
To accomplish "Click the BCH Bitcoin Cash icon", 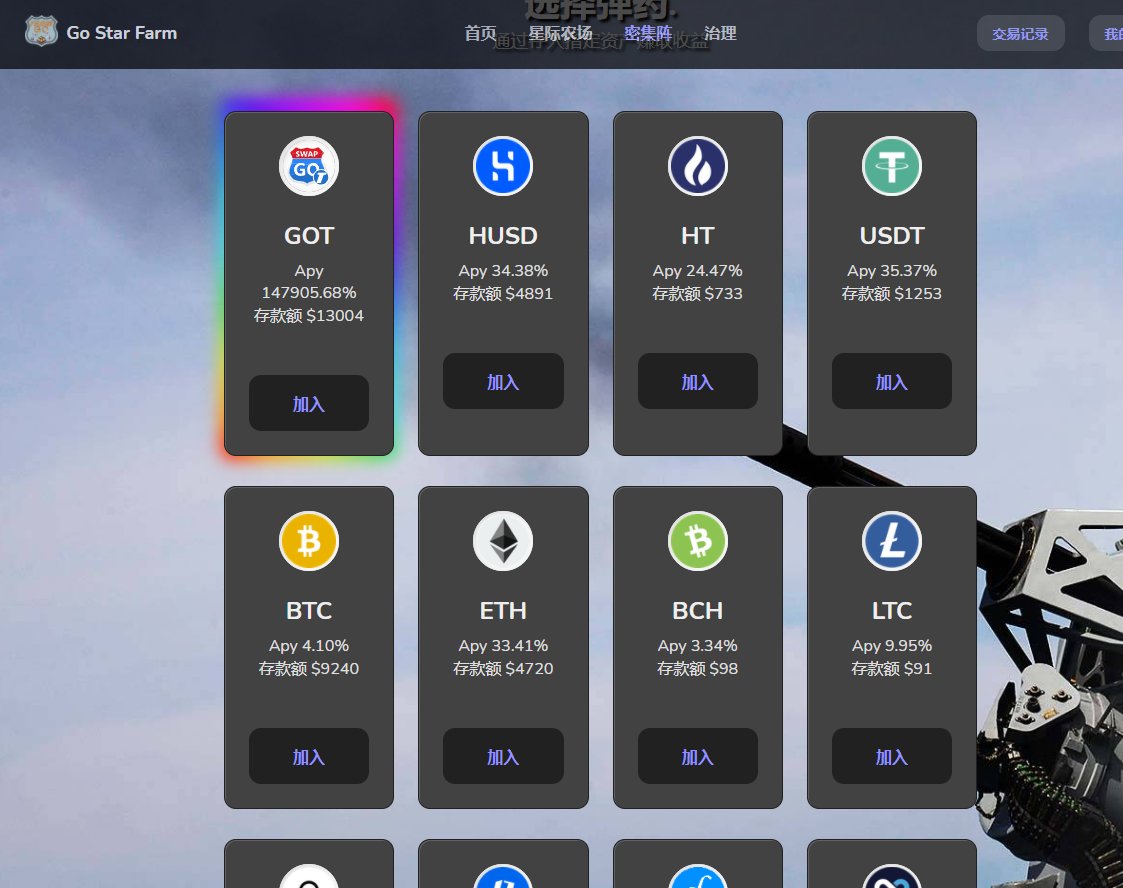I will tap(698, 541).
